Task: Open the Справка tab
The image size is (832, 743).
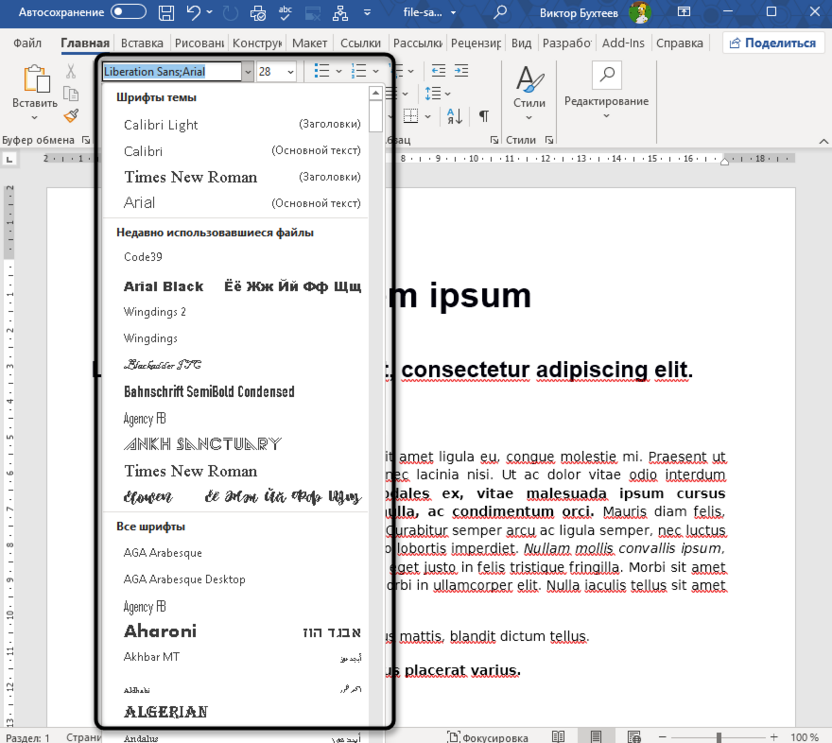Action: (x=679, y=43)
